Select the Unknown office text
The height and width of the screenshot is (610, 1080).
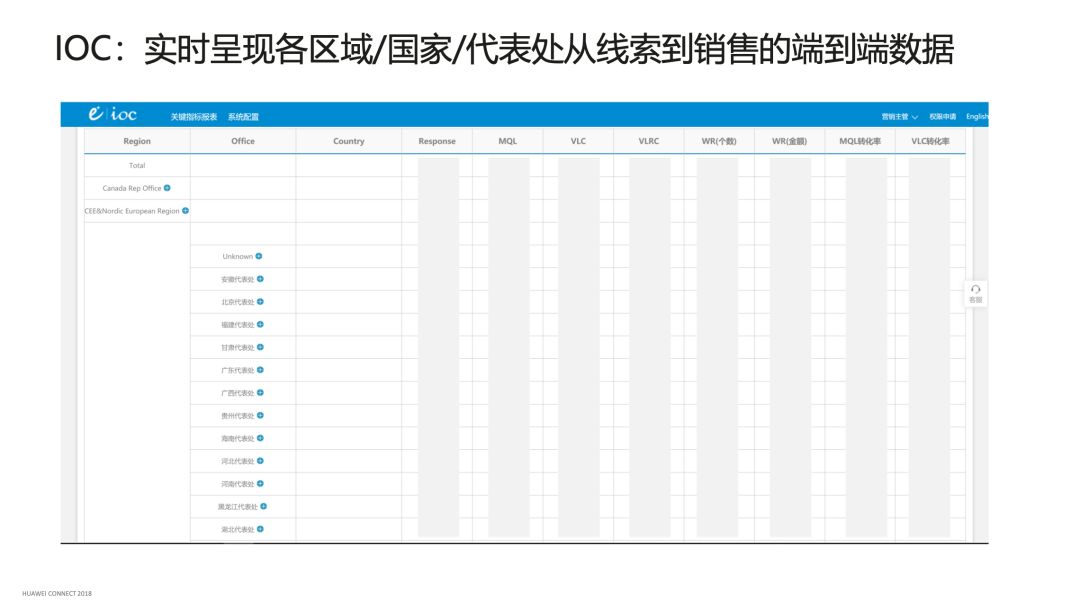pyautogui.click(x=238, y=256)
